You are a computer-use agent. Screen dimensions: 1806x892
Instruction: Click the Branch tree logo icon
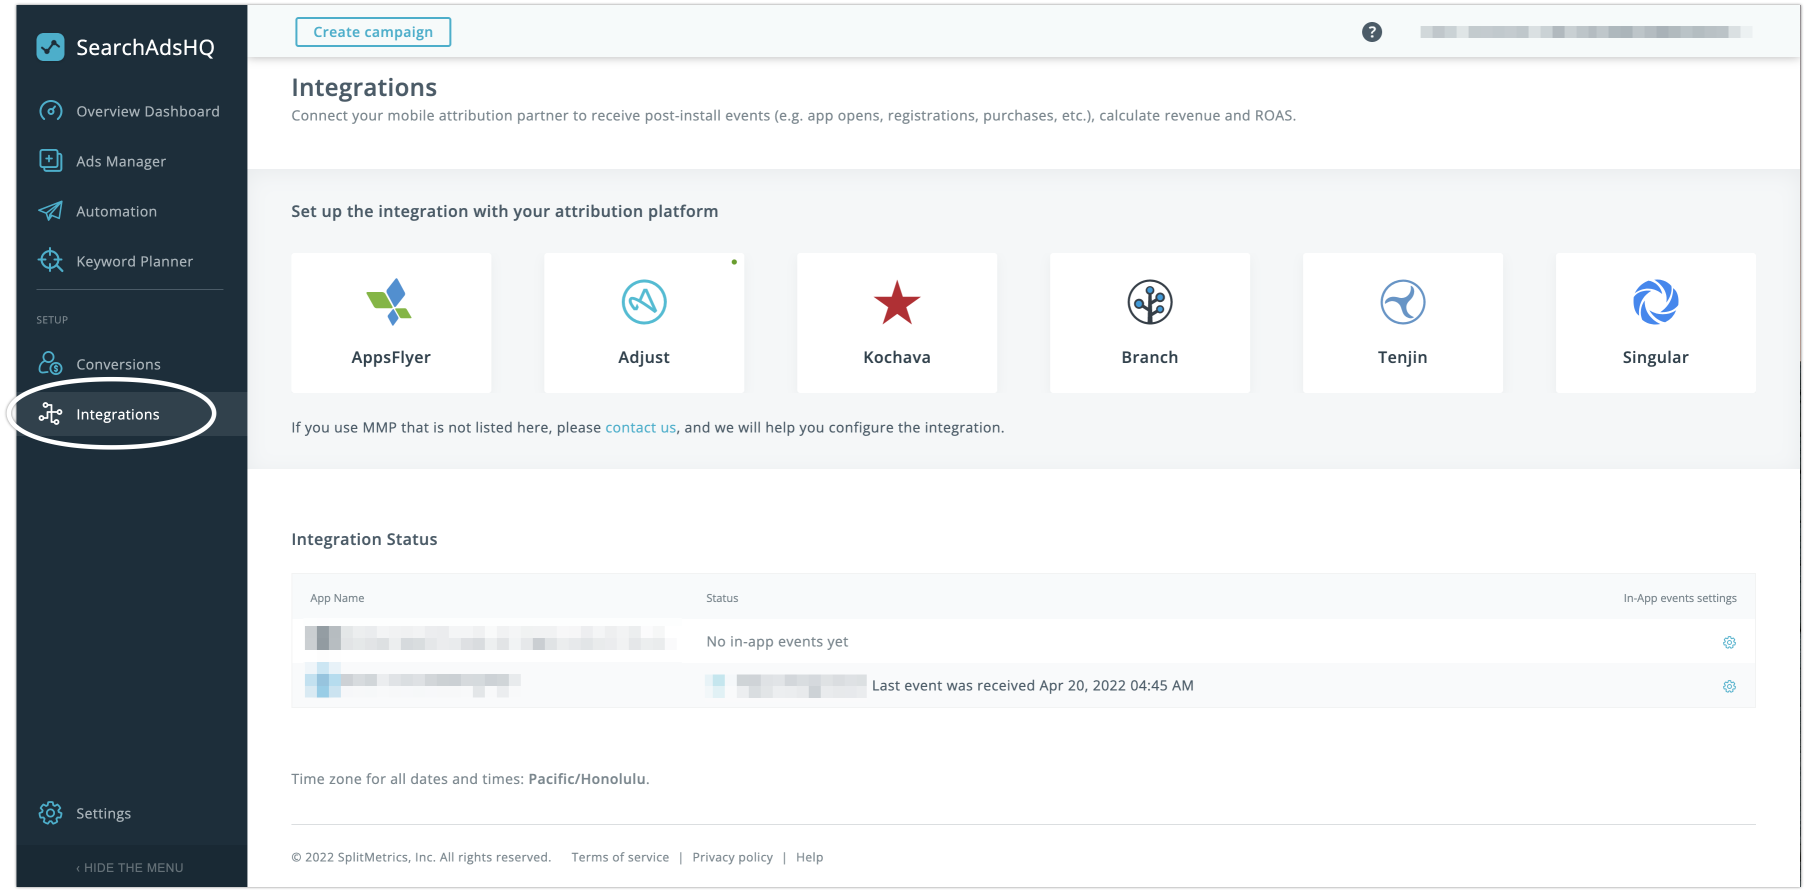coord(1150,302)
